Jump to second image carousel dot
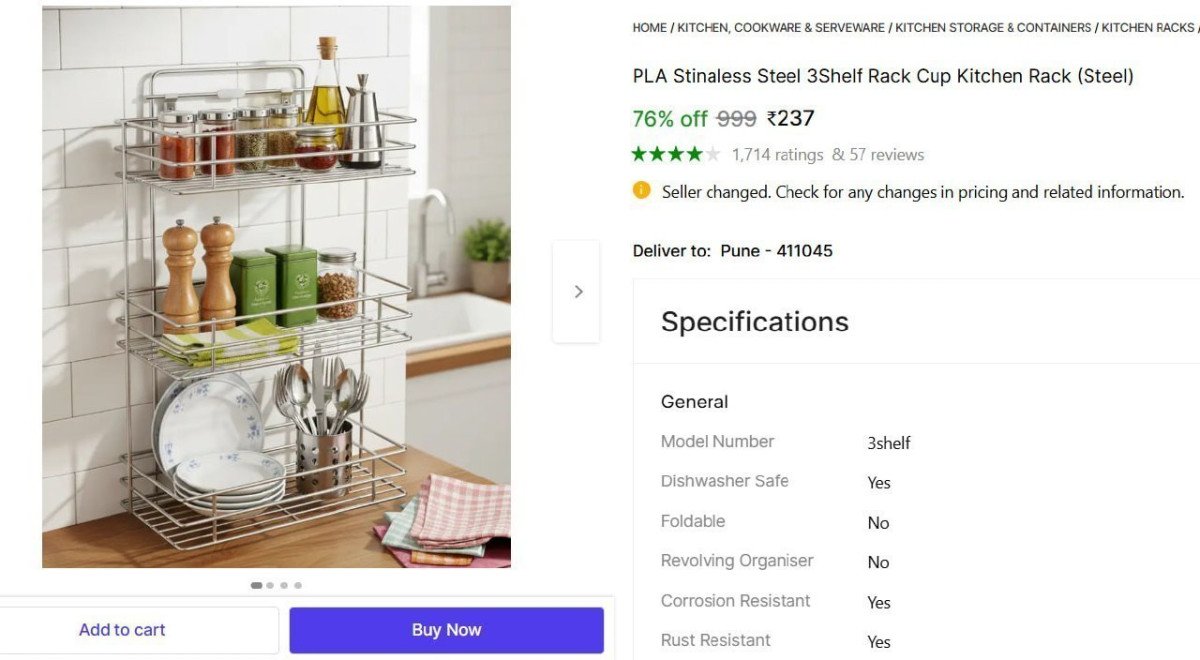 (x=270, y=585)
